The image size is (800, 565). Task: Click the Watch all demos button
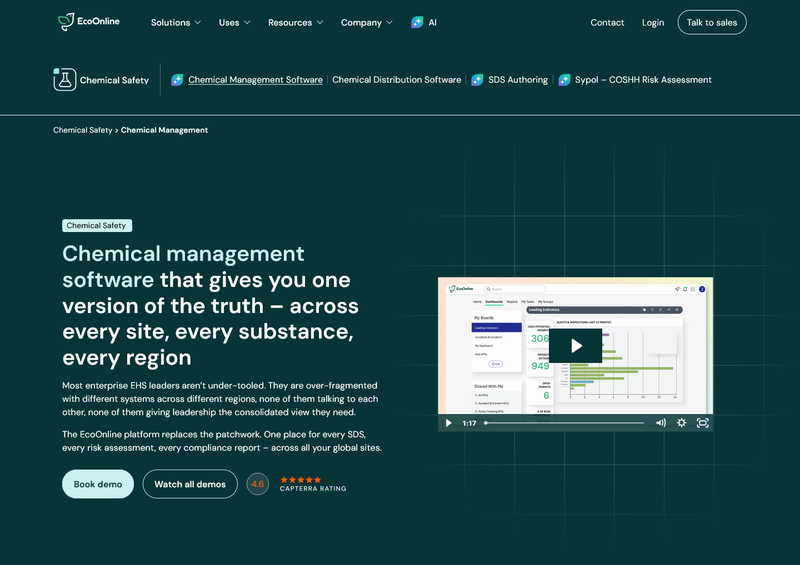point(190,484)
